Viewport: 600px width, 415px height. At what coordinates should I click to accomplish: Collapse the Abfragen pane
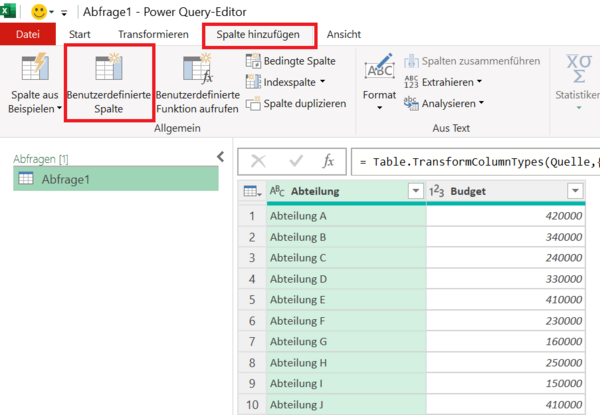coord(221,156)
